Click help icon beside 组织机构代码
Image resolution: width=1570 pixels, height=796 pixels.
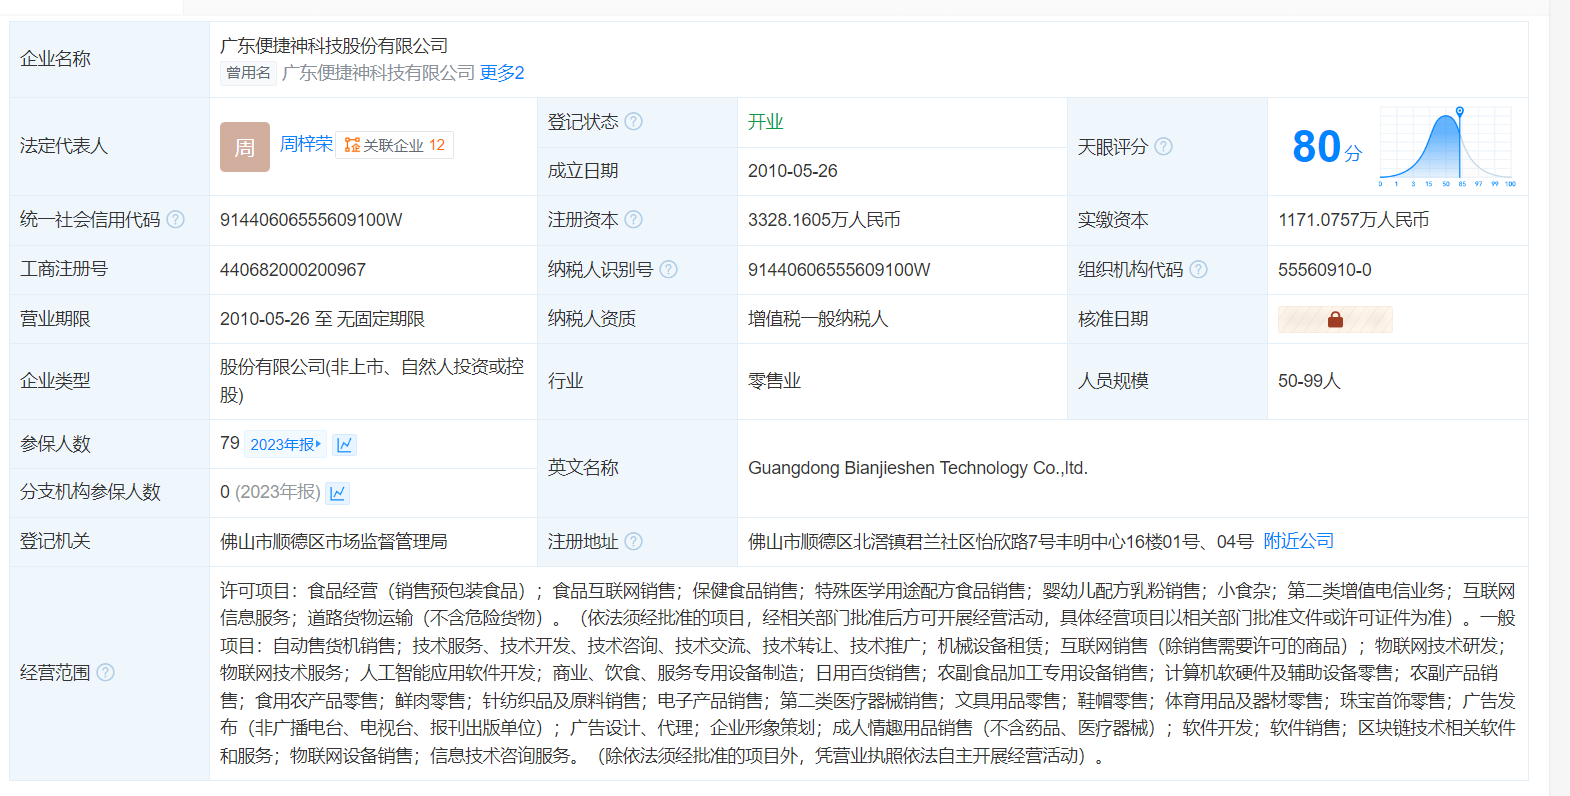[1199, 270]
